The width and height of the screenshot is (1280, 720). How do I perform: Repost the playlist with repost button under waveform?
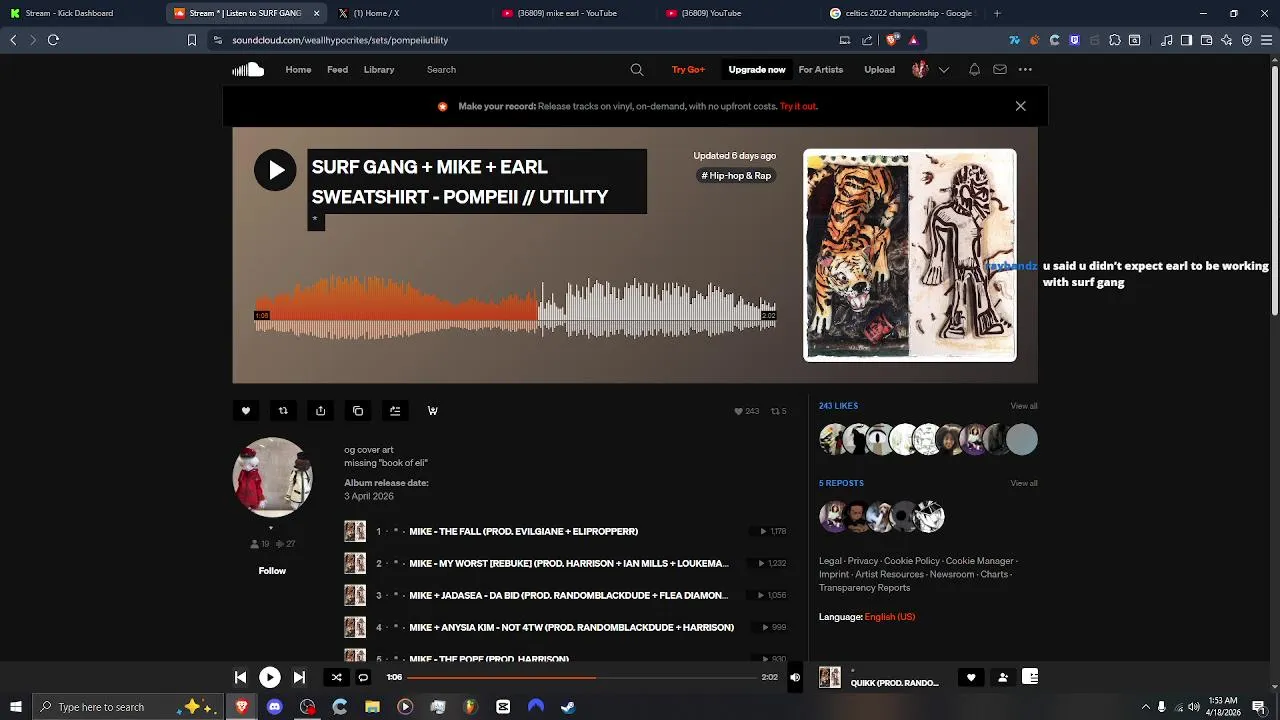coord(283,411)
